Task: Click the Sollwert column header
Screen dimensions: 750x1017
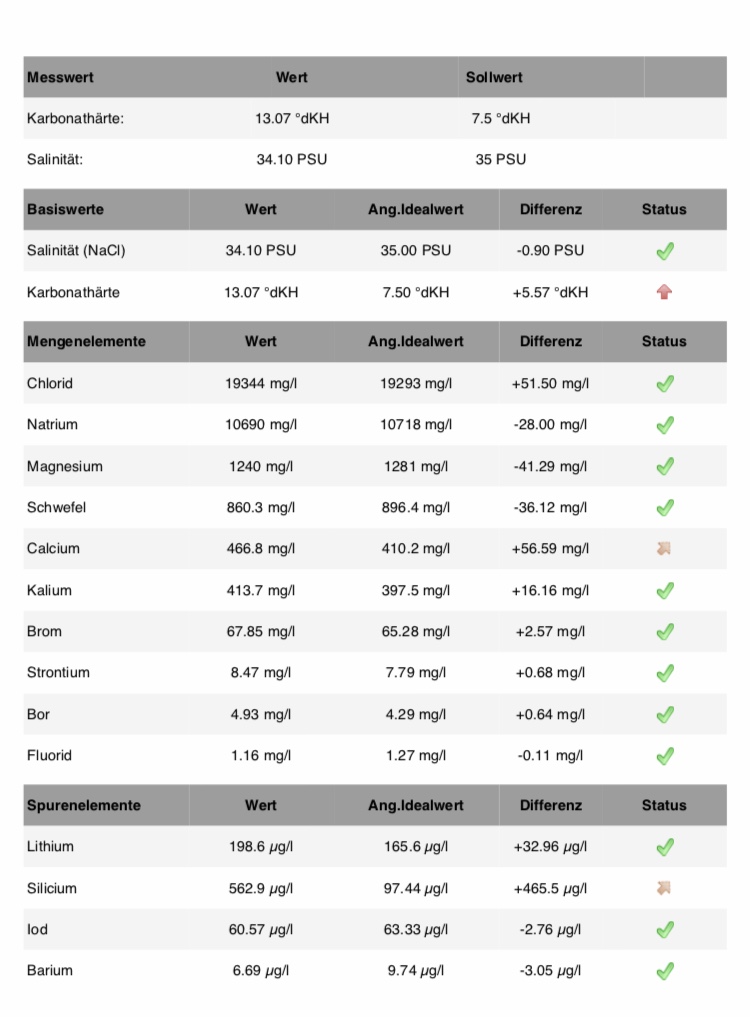Action: pyautogui.click(x=494, y=77)
